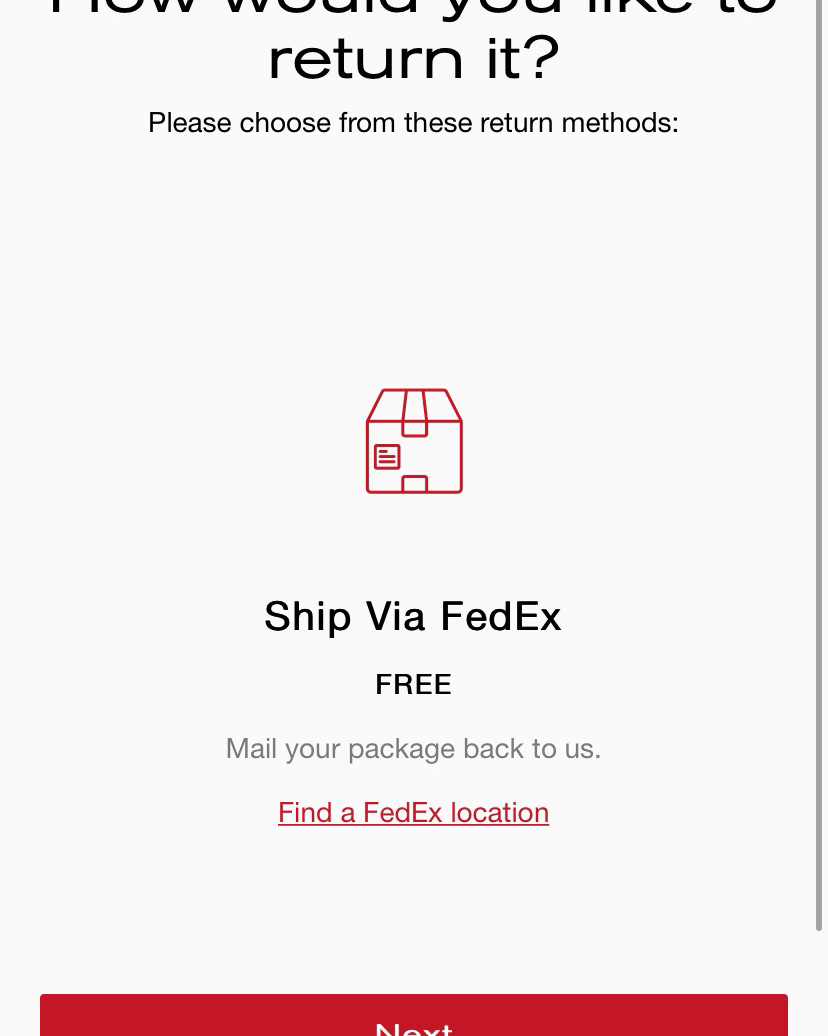Click the word 'FedEx' in the option title
This screenshot has height=1036, width=828.
click(x=501, y=616)
